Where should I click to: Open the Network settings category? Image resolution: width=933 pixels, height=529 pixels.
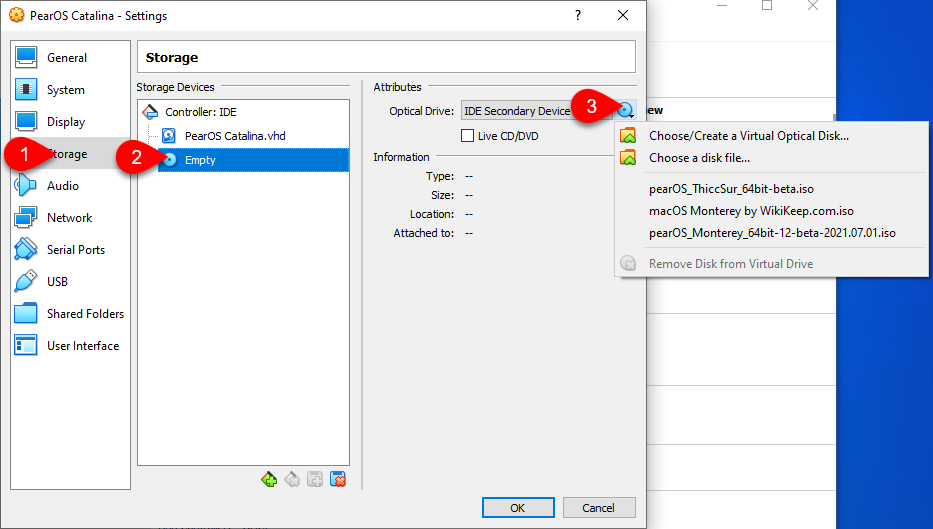point(69,218)
